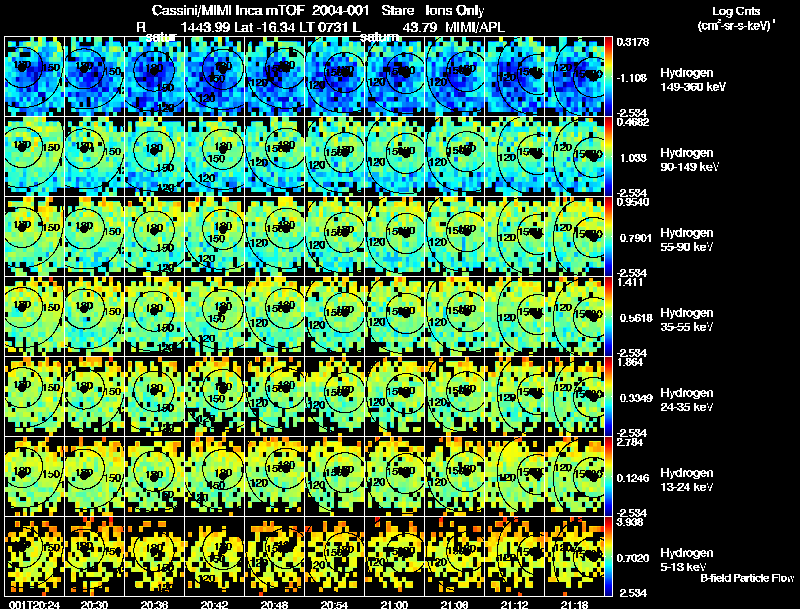
Task: Open the 149-360 keV image panel at 20:24
Action: [x=34, y=77]
